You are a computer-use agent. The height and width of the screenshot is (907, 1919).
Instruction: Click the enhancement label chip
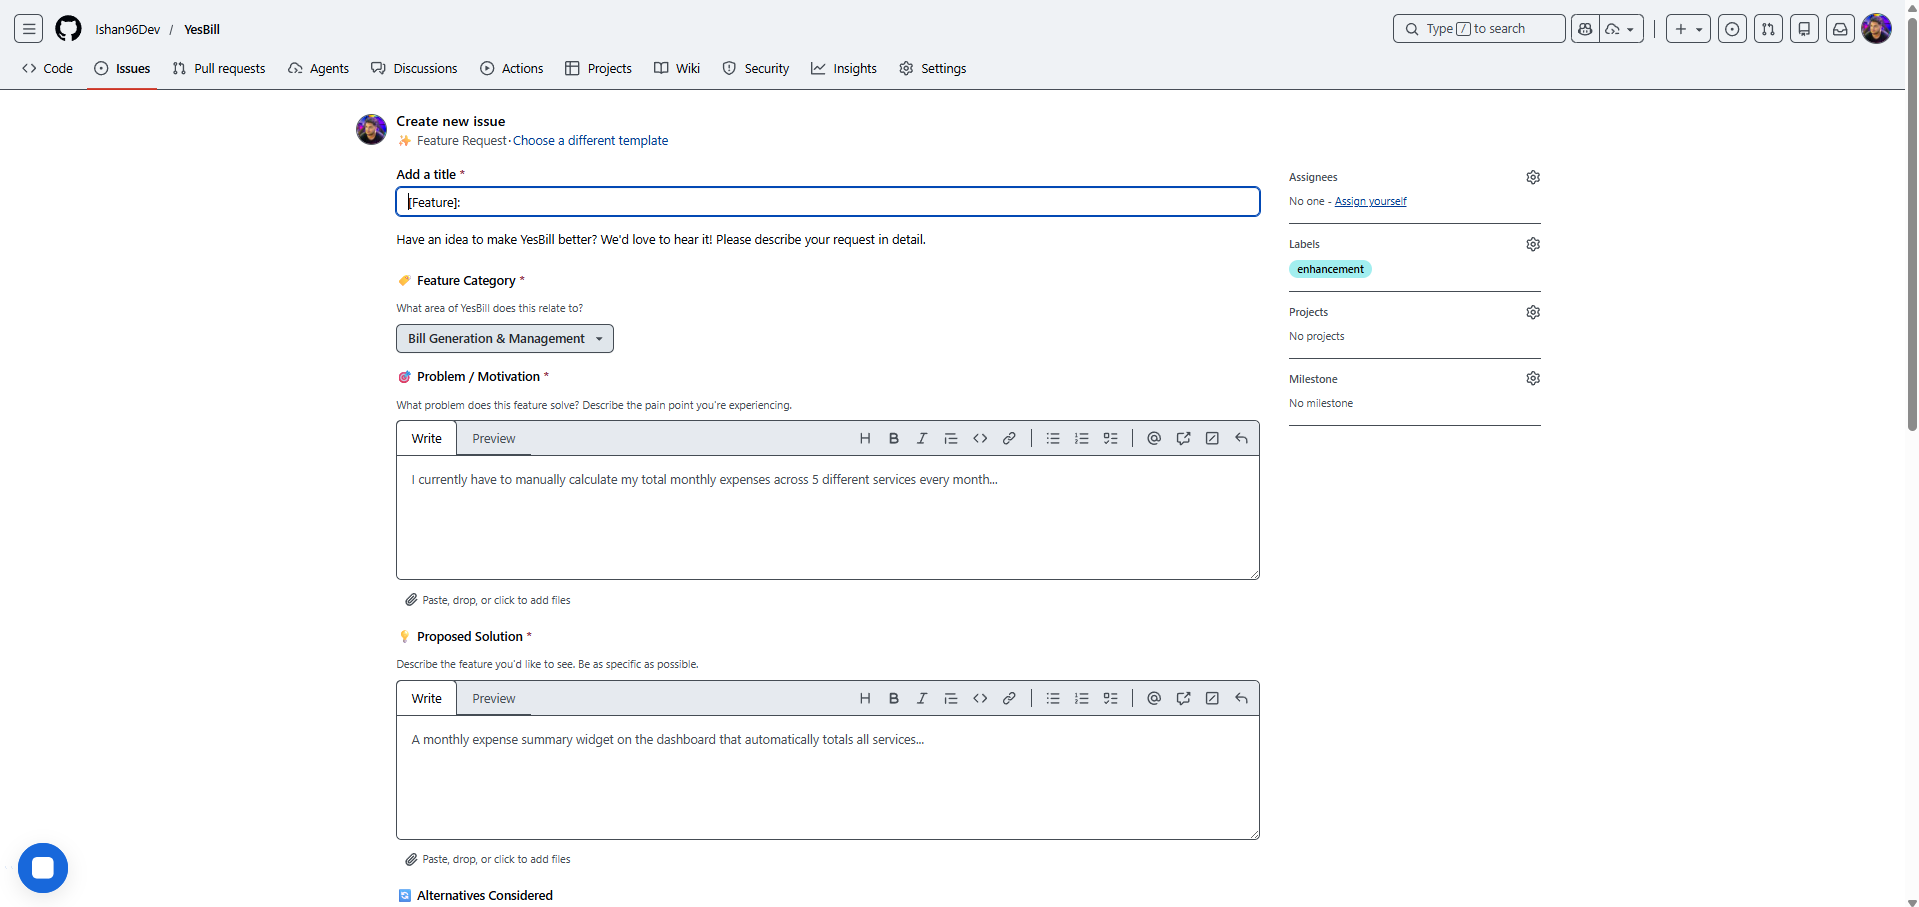pyautogui.click(x=1330, y=269)
